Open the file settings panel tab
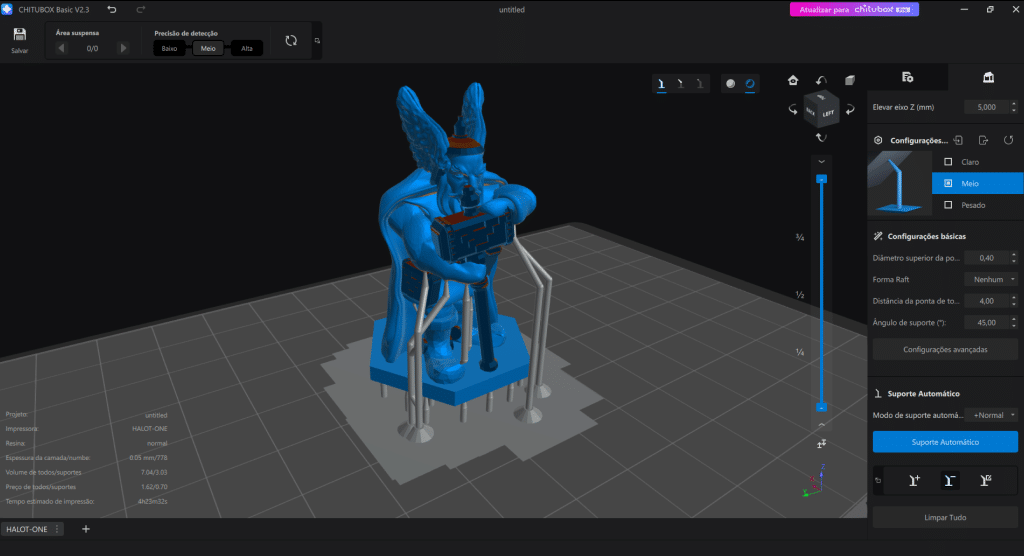 point(908,77)
